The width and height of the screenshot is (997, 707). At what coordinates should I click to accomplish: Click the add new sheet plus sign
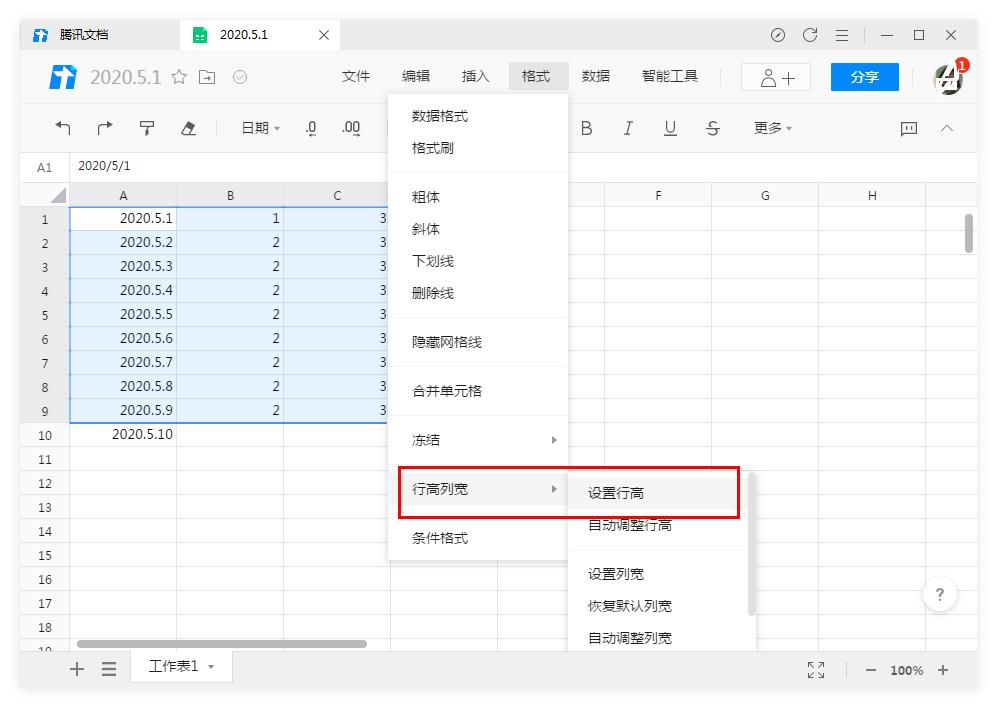[76, 668]
